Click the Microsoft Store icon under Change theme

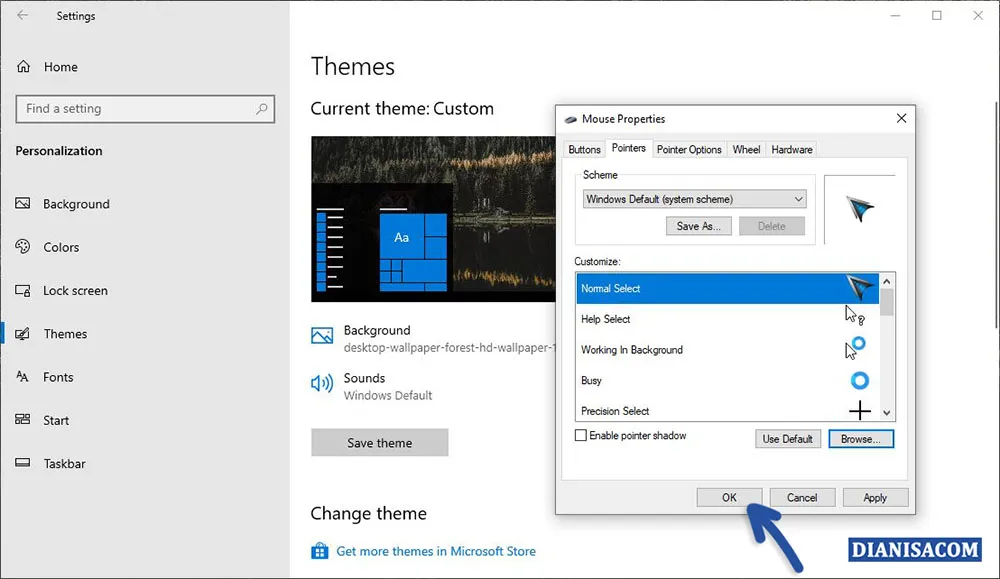320,551
